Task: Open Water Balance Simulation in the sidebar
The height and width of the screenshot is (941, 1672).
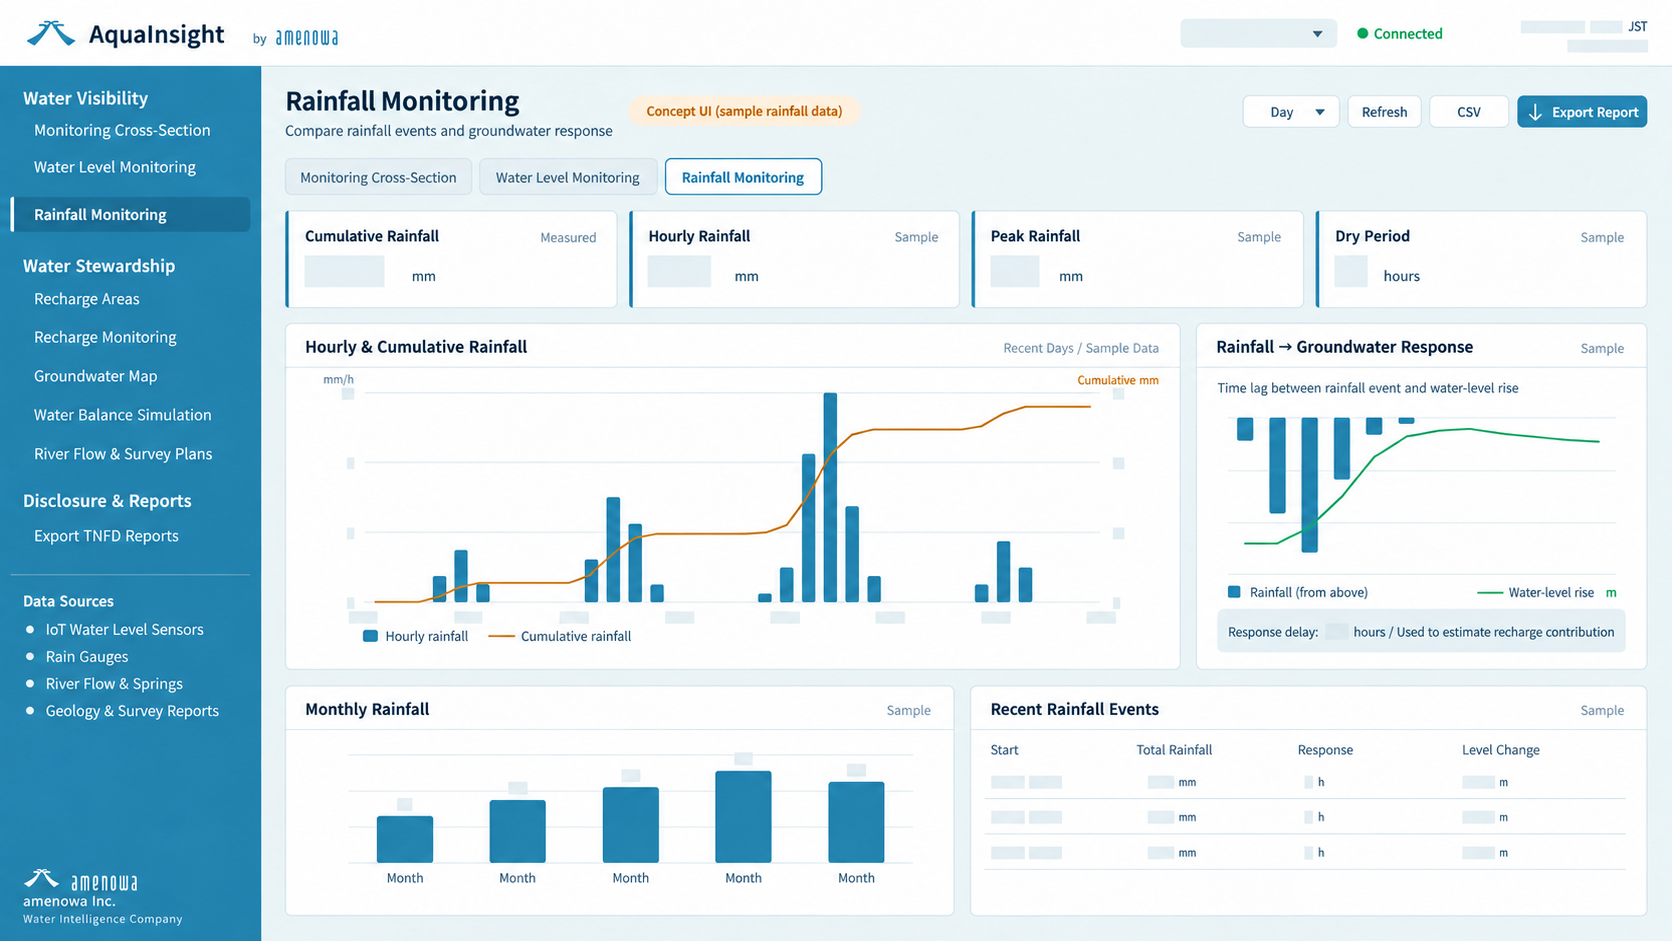Action: 123,415
